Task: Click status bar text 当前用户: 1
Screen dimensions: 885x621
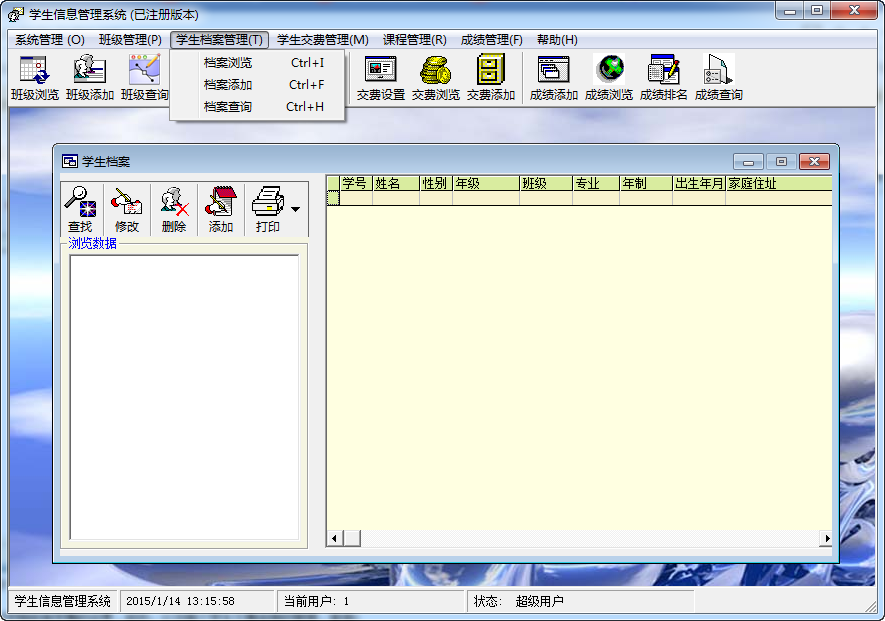Action: (316, 601)
